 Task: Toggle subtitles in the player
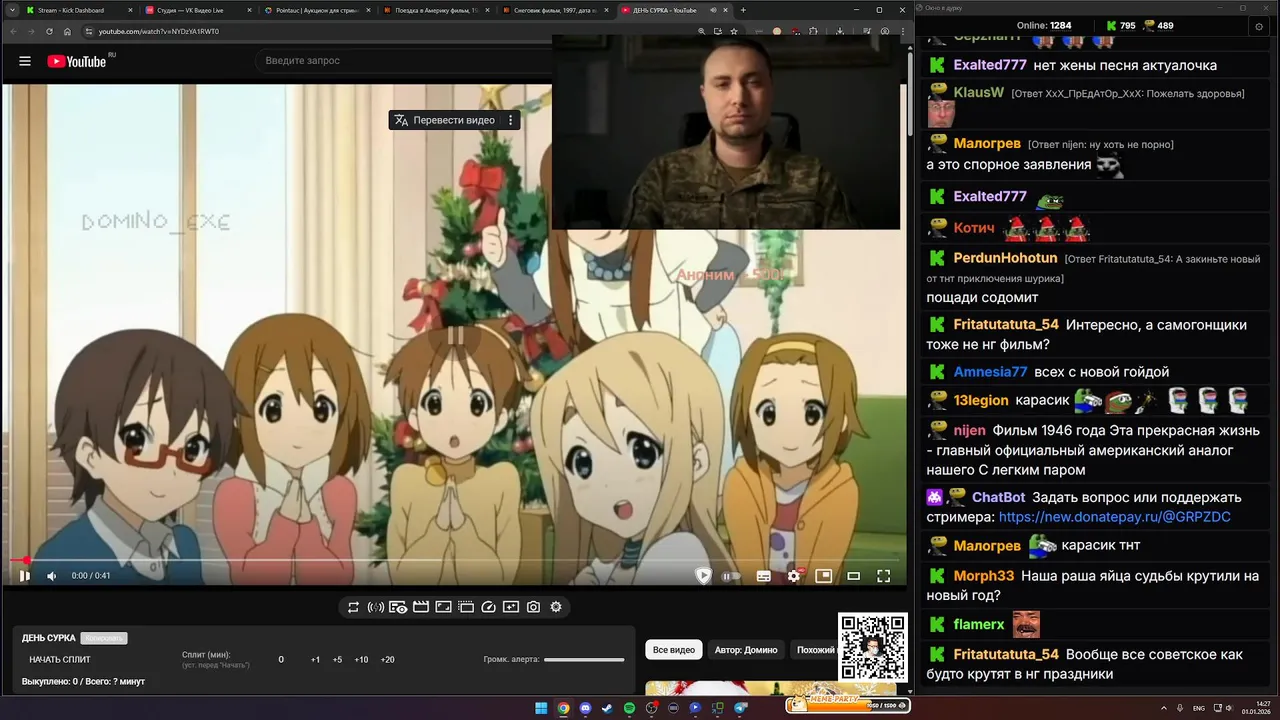pos(764,576)
